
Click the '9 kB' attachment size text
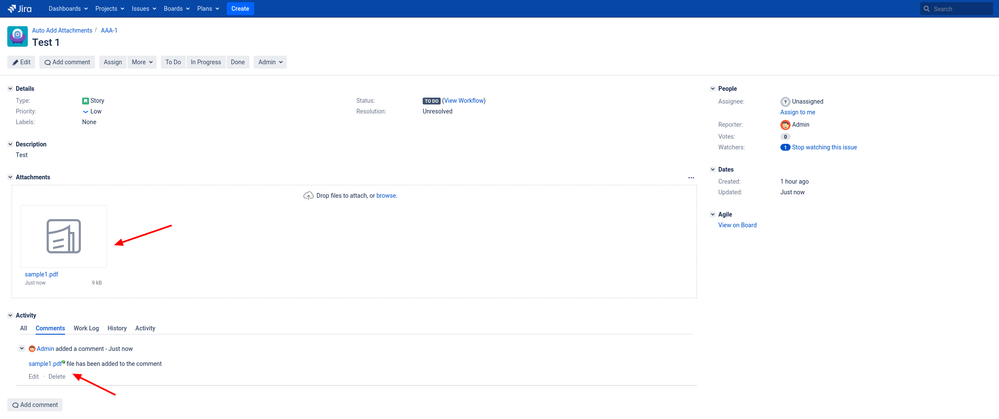coord(97,283)
